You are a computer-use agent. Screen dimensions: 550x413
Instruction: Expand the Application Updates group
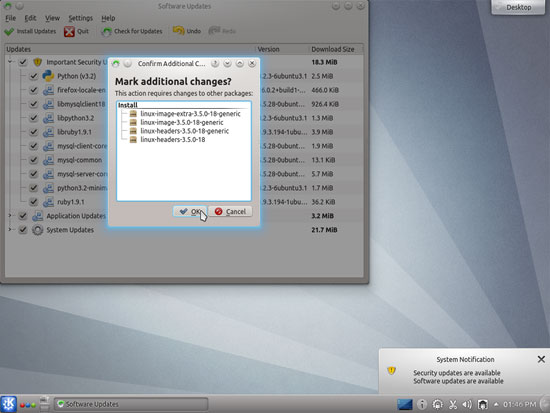click(x=10, y=215)
